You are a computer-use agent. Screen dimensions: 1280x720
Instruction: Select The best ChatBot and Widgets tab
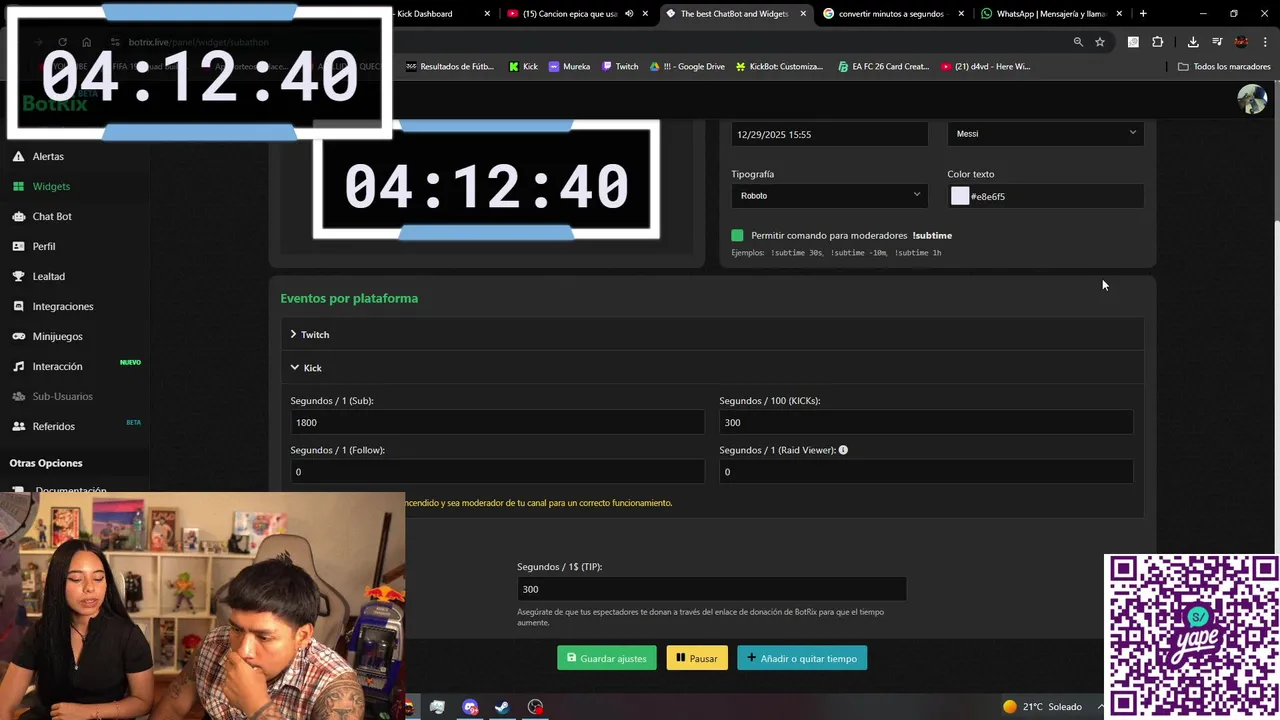click(x=735, y=14)
